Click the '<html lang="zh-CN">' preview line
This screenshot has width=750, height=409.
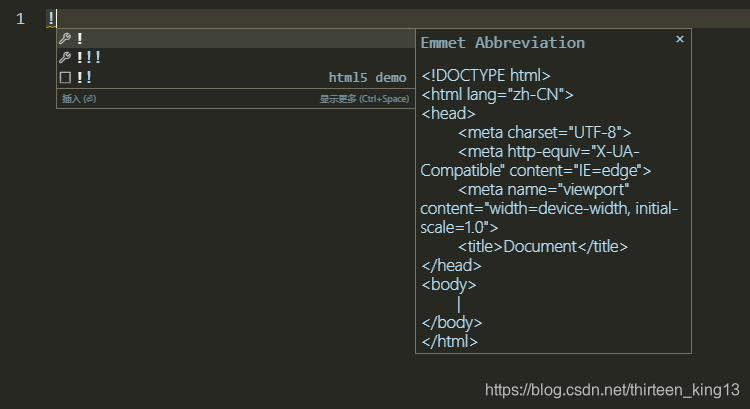tap(497, 94)
